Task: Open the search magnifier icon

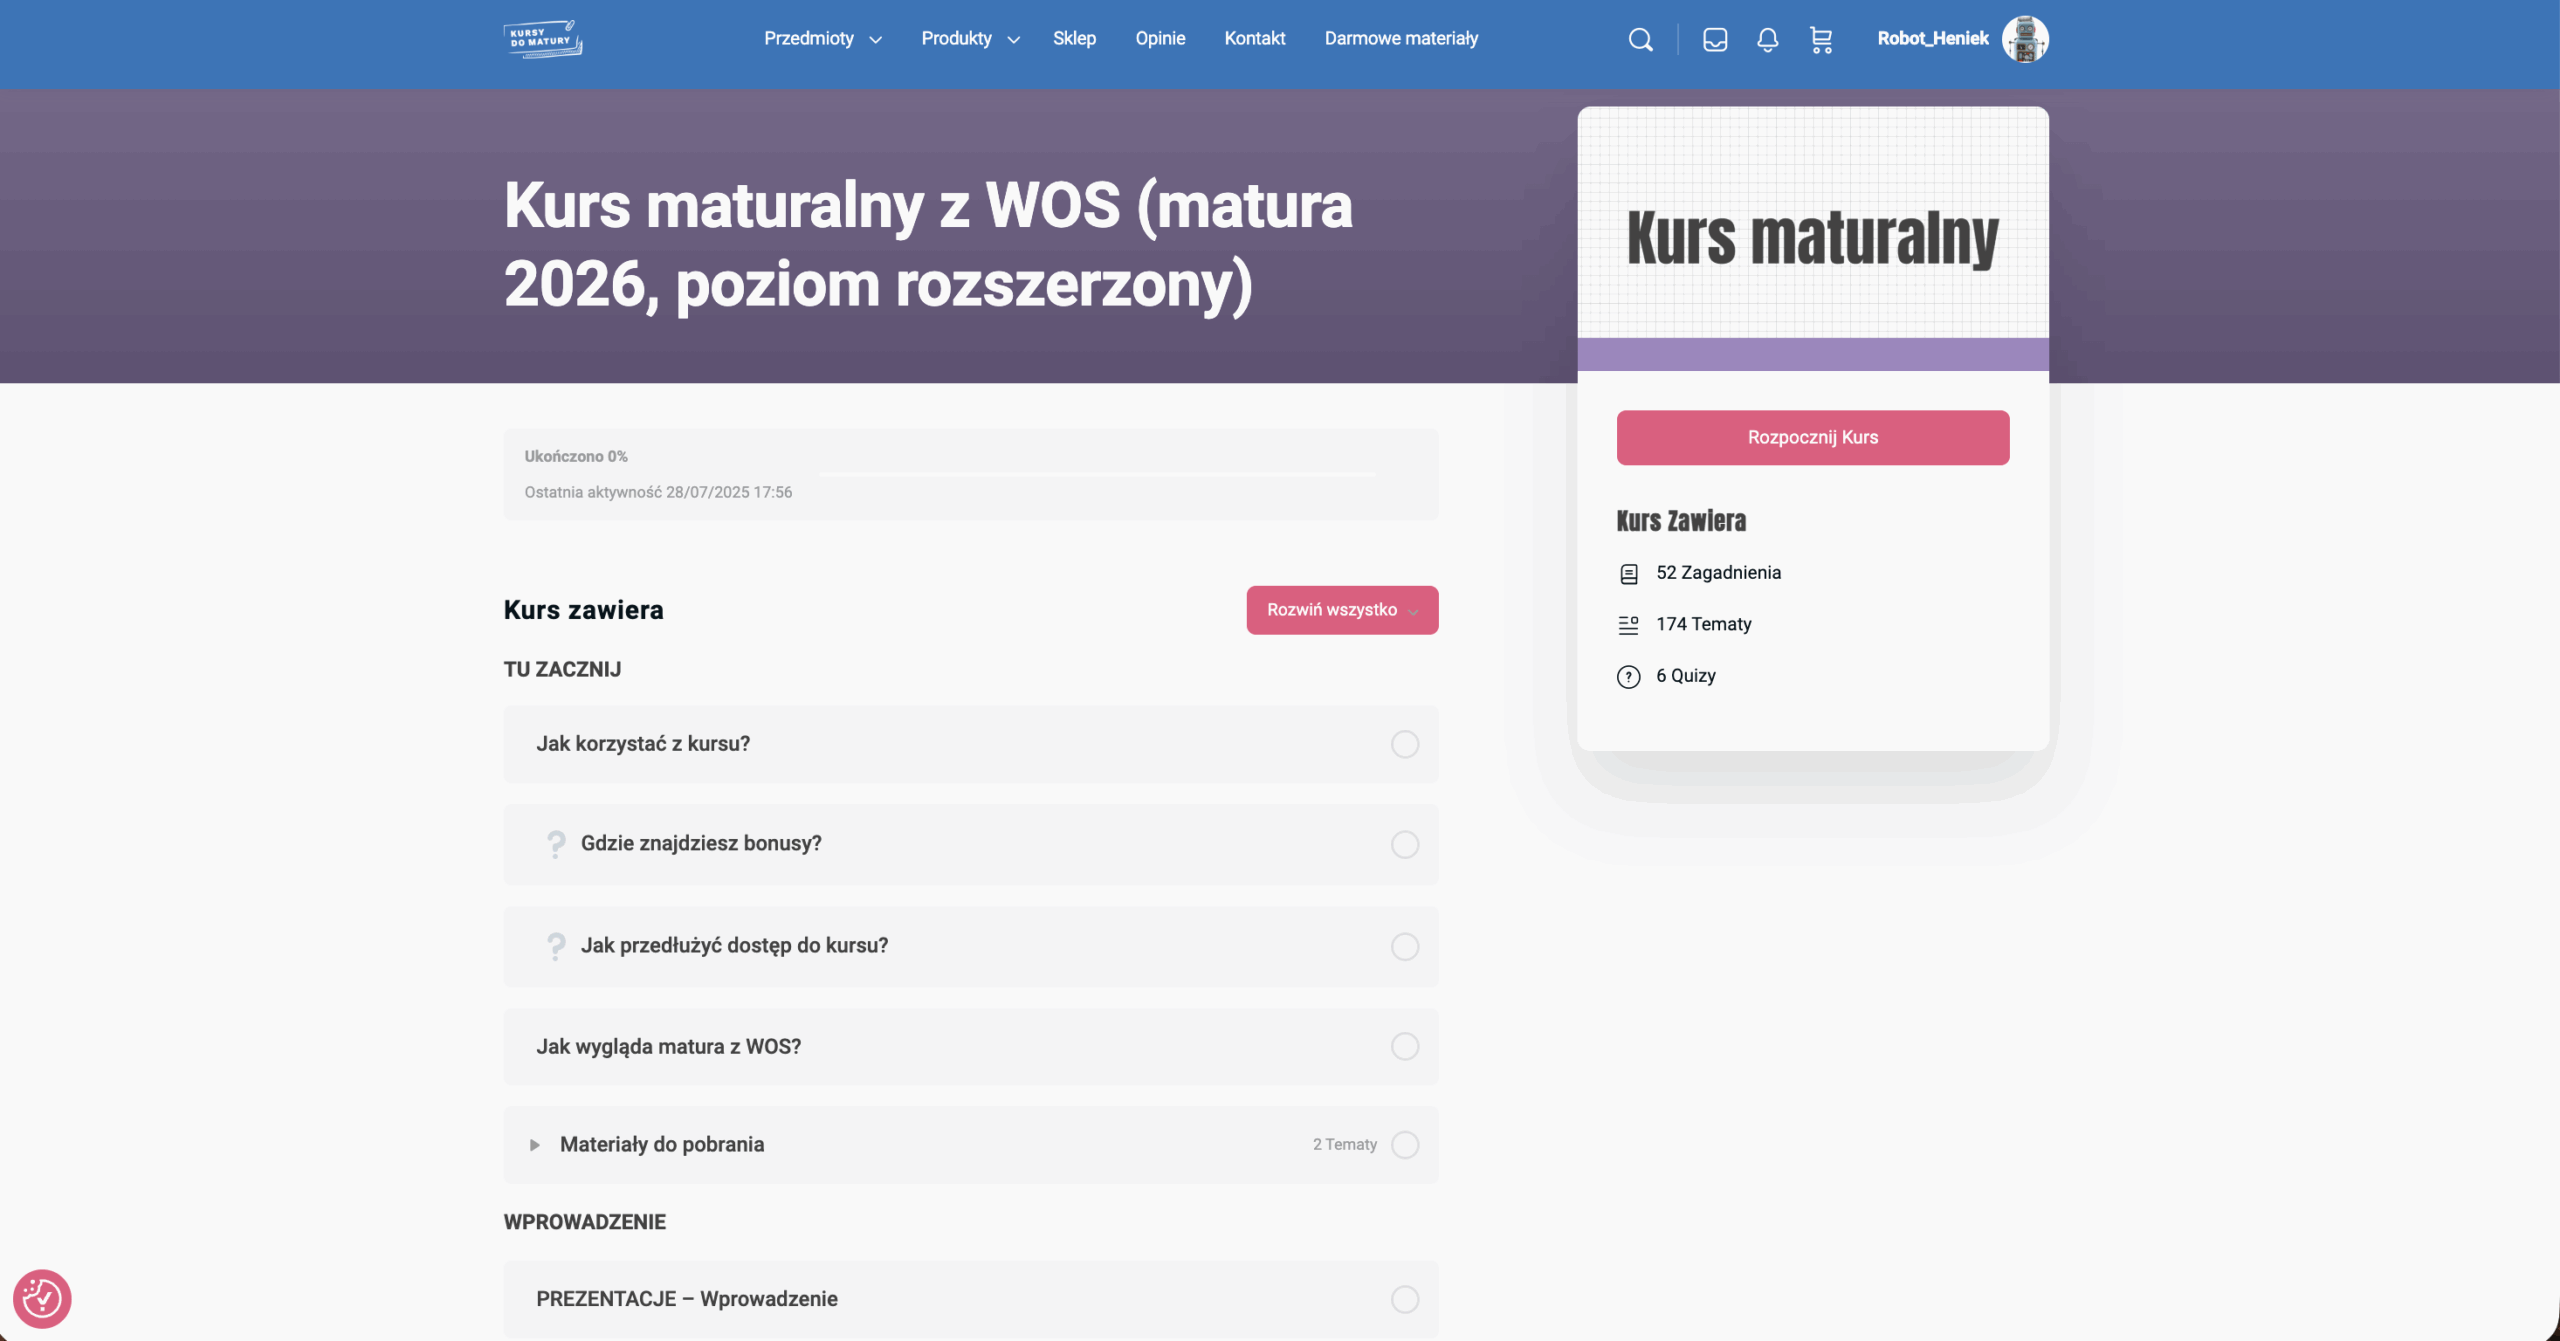Action: pos(1640,40)
